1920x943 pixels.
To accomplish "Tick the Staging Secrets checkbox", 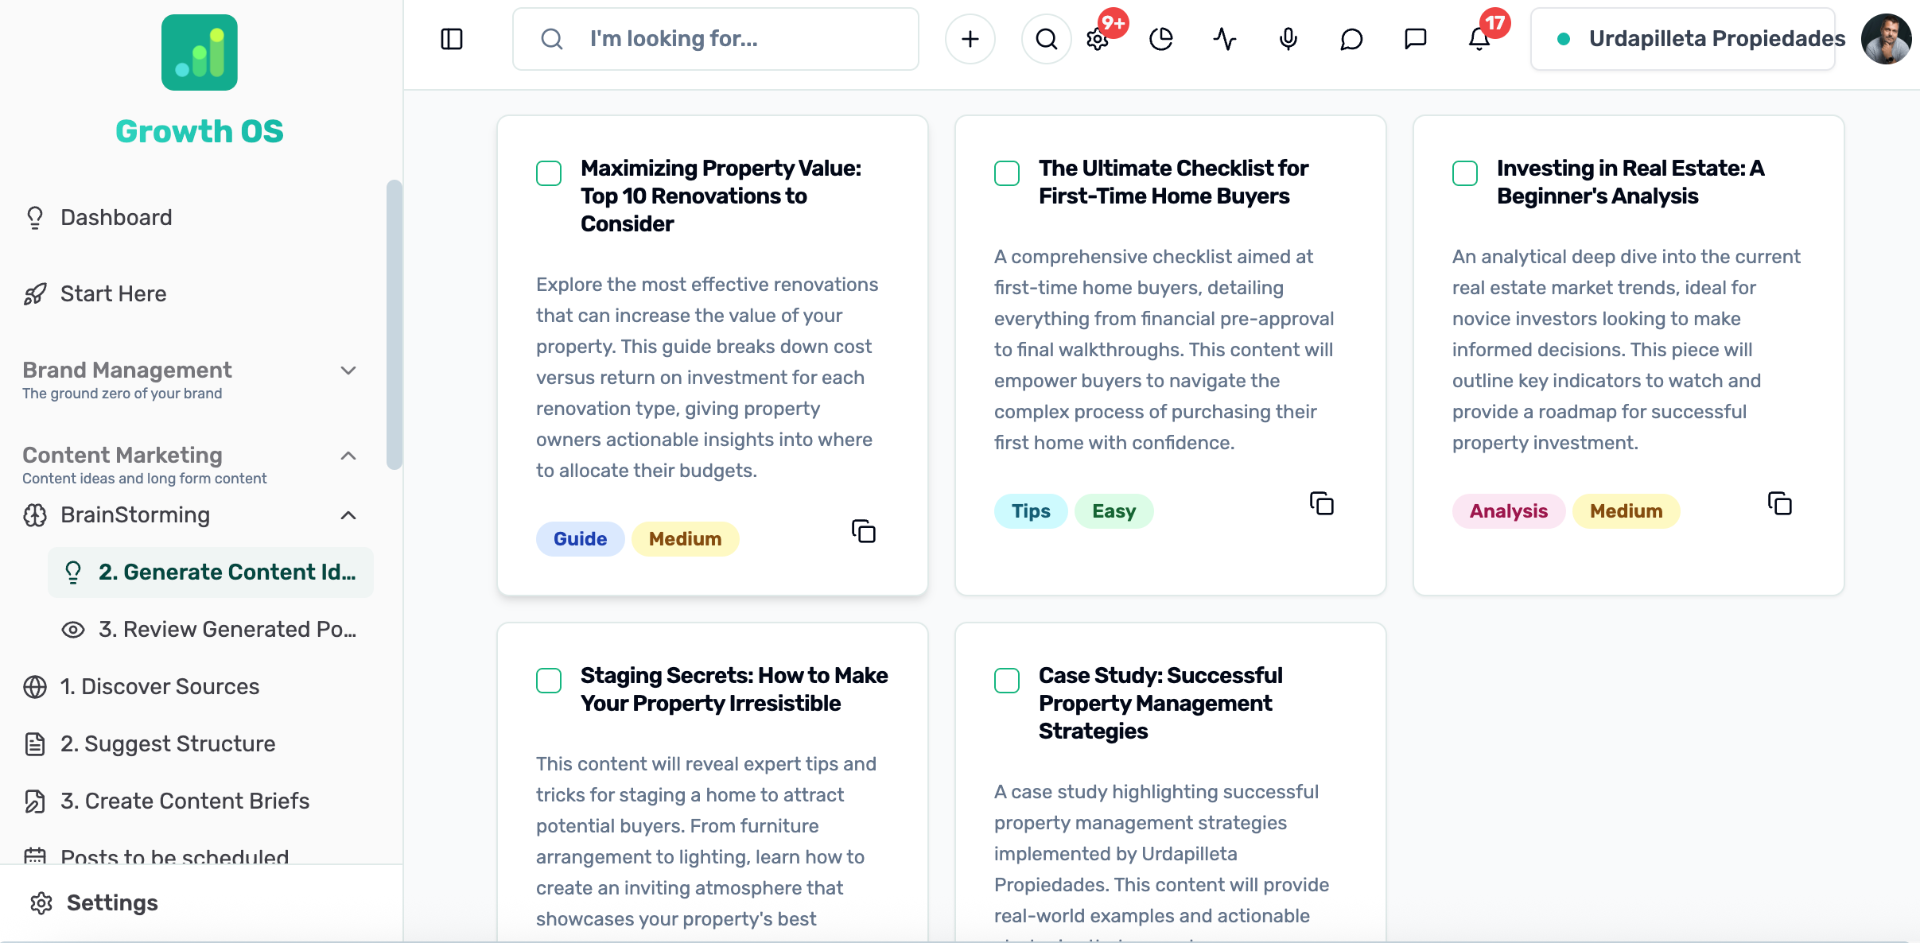I will click(549, 681).
